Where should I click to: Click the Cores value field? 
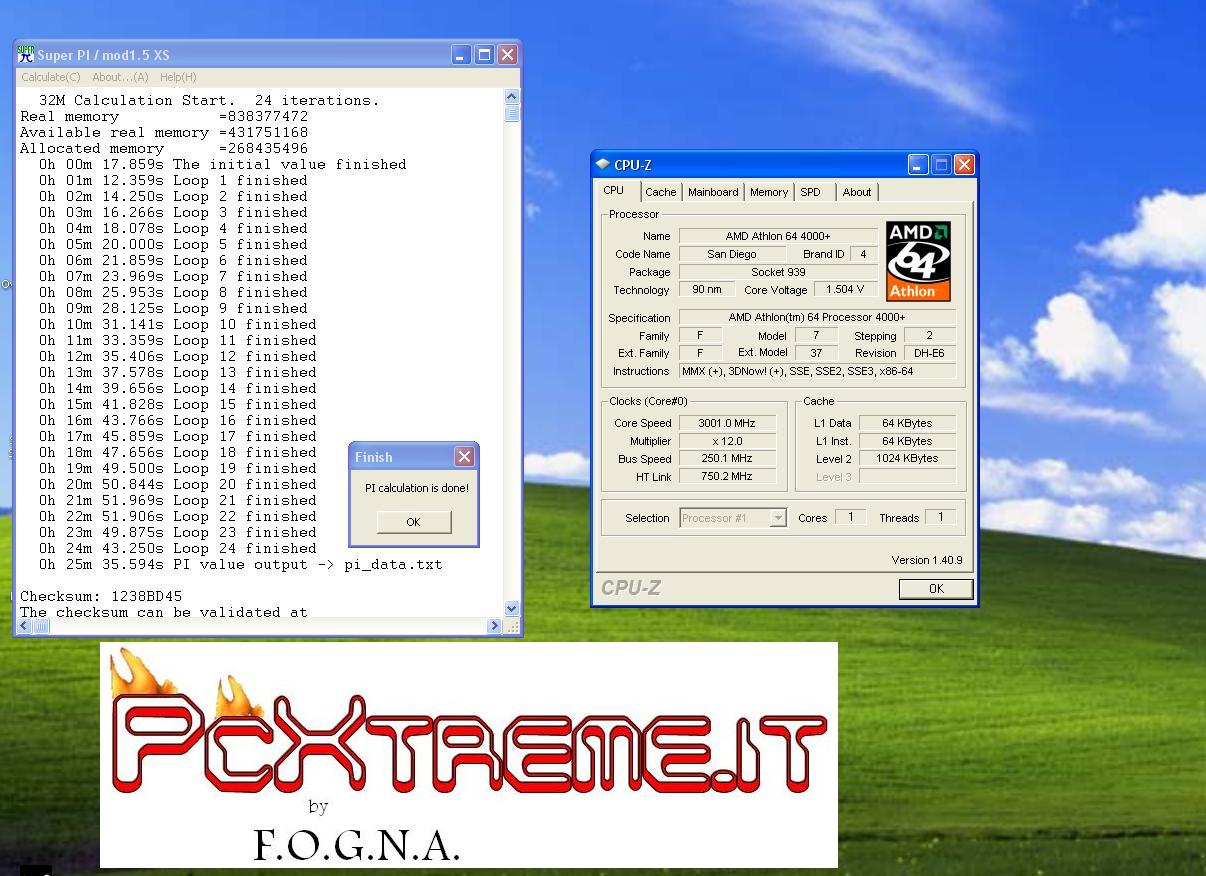coord(850,517)
